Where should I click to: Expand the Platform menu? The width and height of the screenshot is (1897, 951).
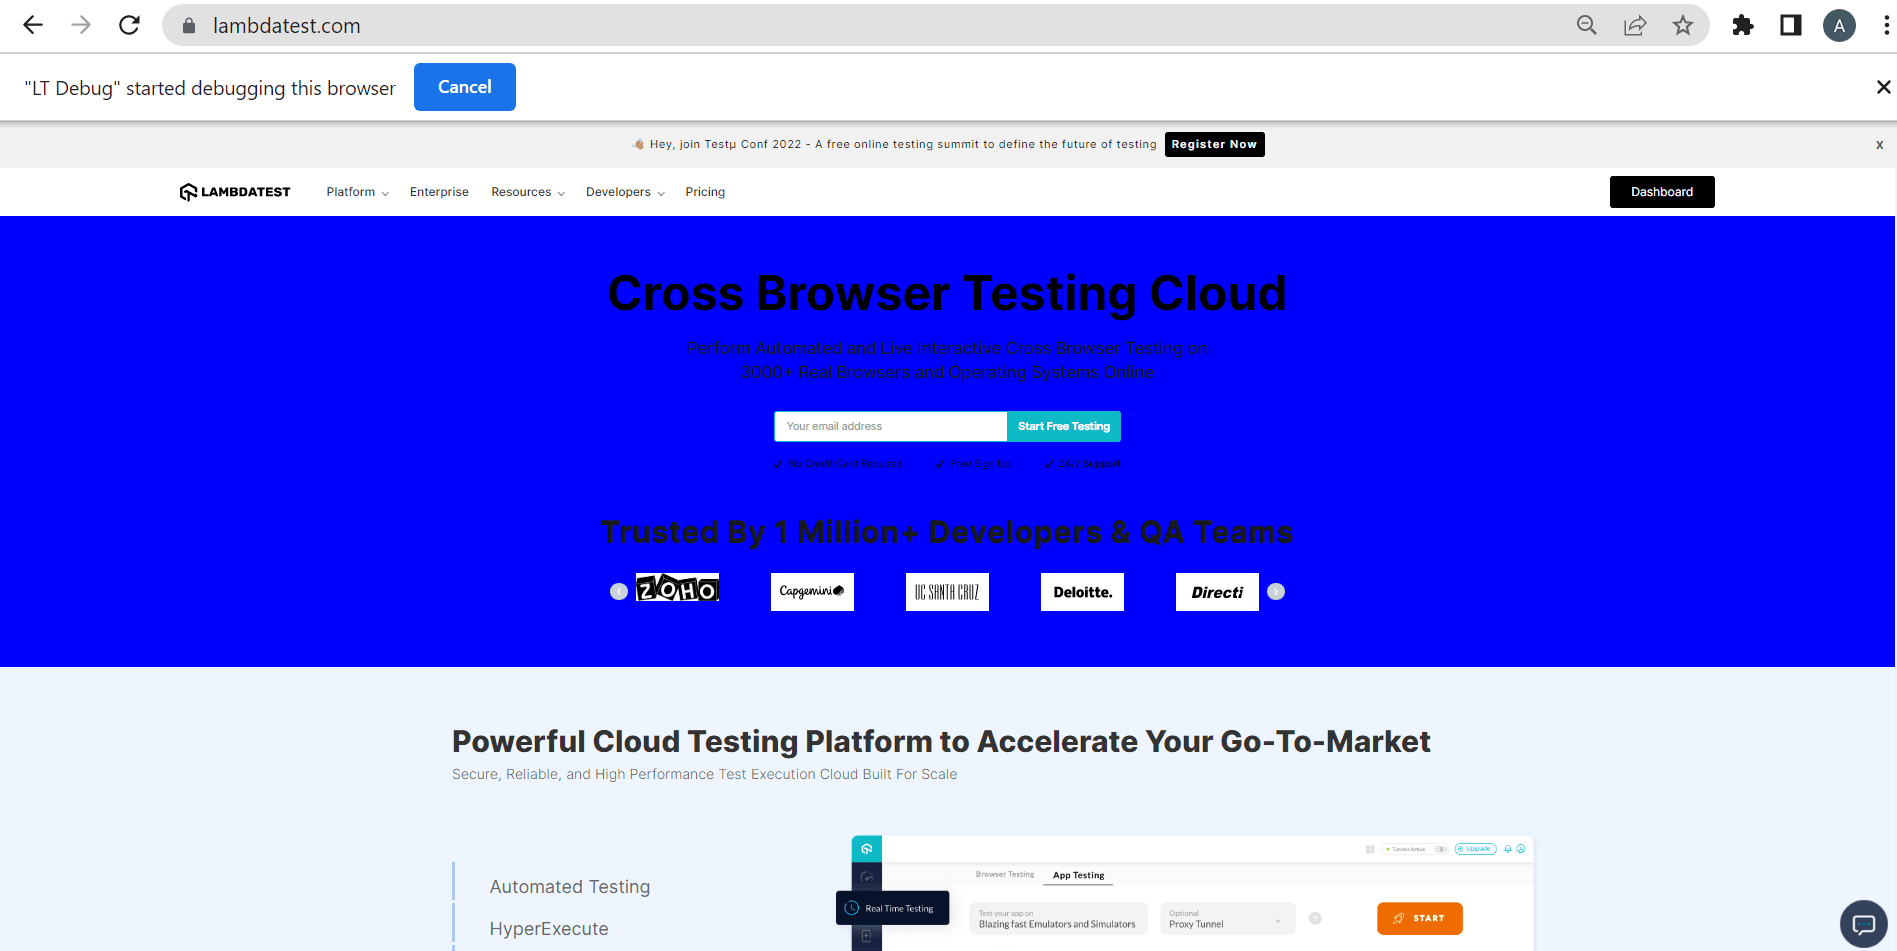[x=357, y=192]
